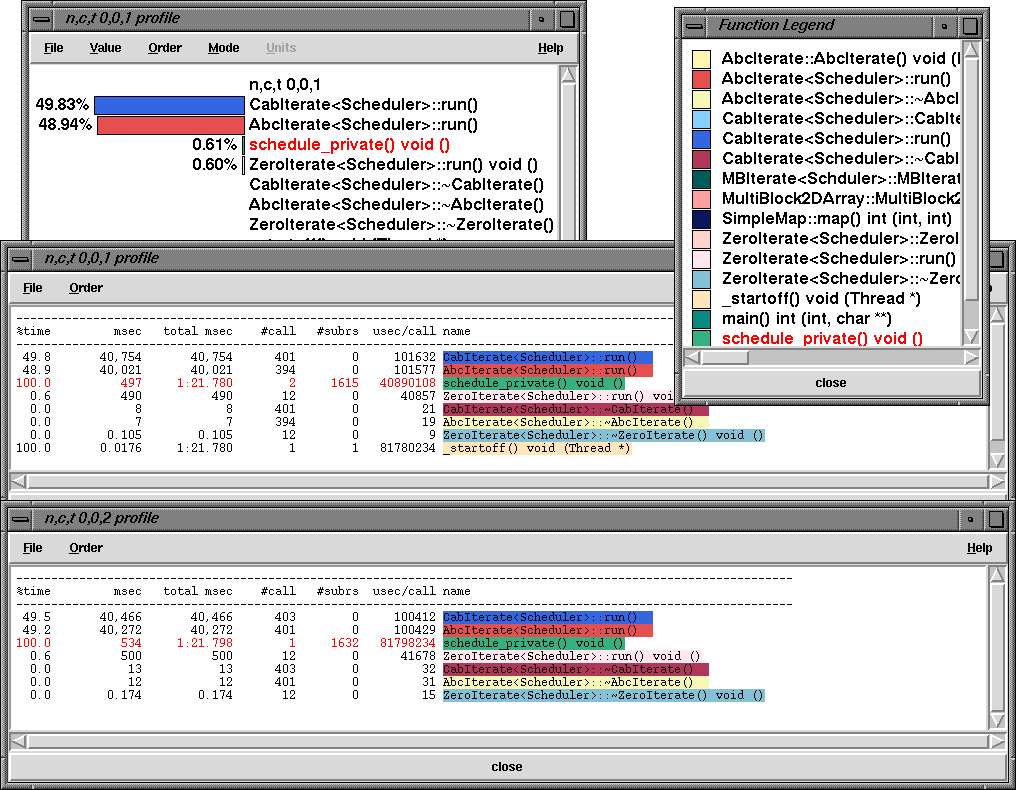Click Function Legend scrollbar up arrow
The width and height of the screenshot is (1016, 790).
[x=971, y=50]
